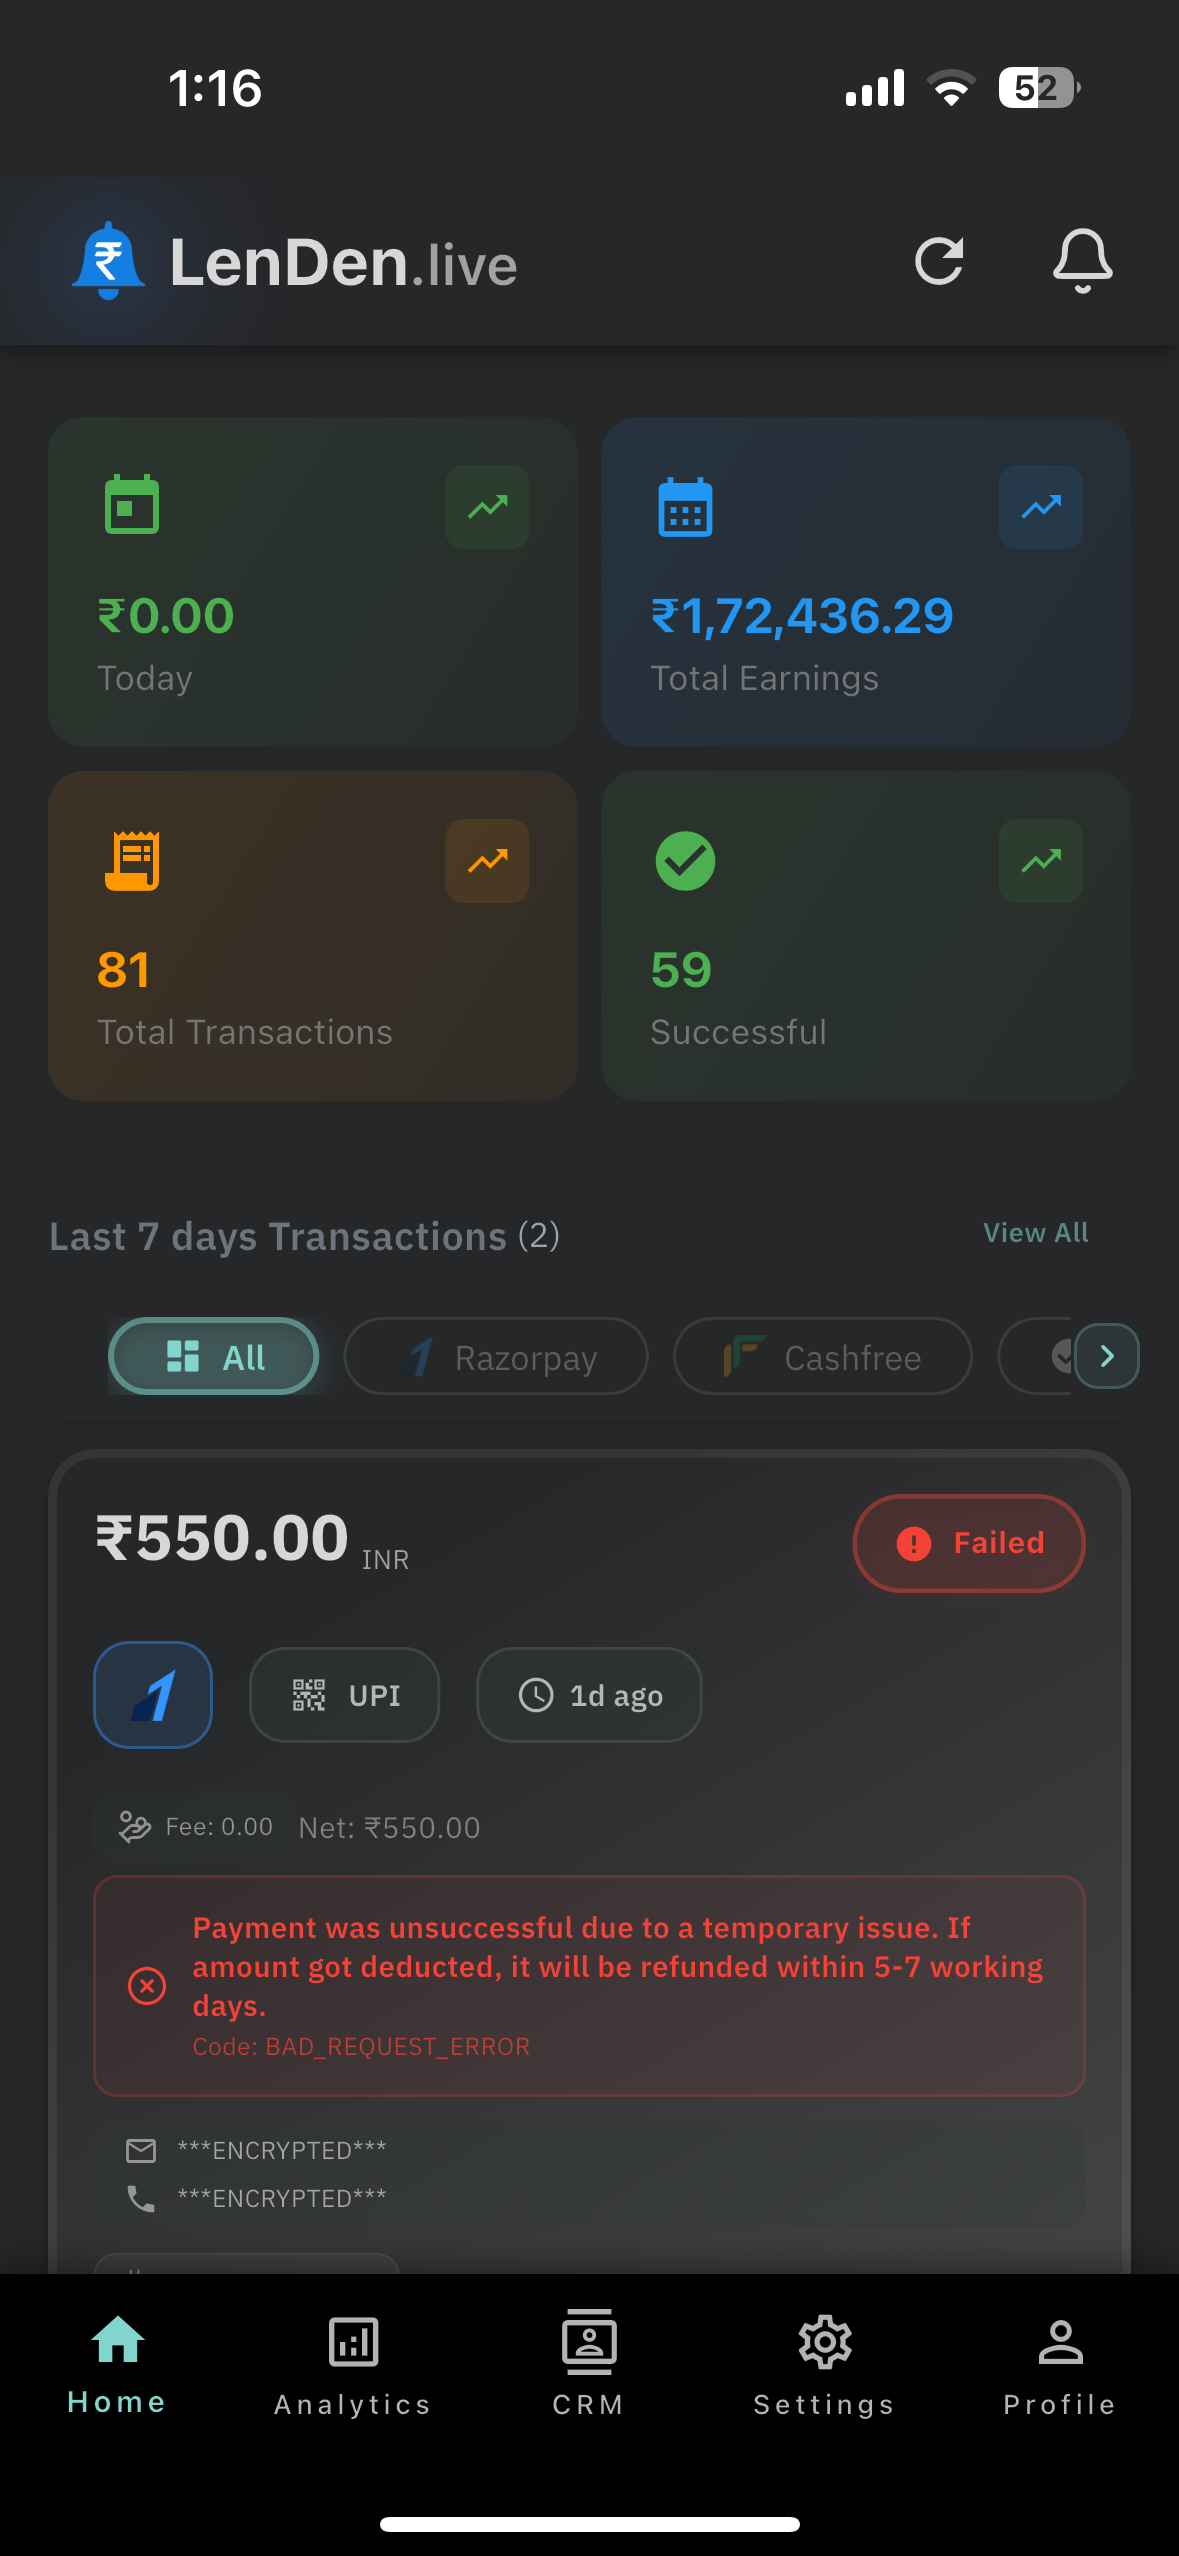Tap the Razorpay logo on the transaction card
This screenshot has width=1179, height=2556.
click(x=153, y=1695)
